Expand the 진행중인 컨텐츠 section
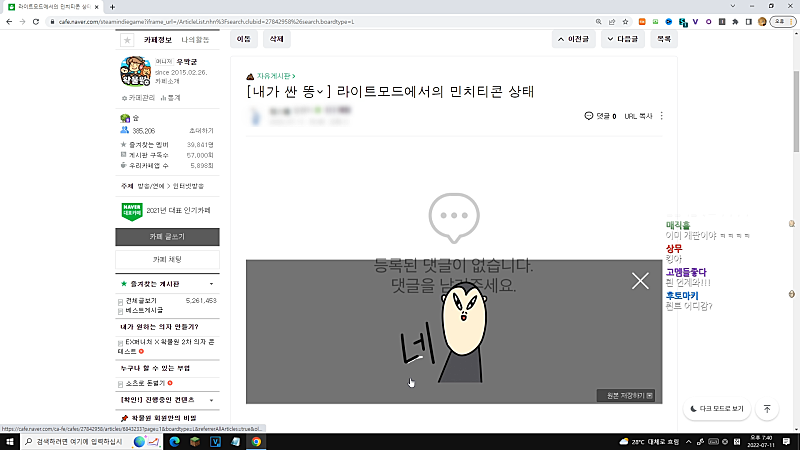Image resolution: width=800 pixels, height=450 pixels. coord(212,400)
